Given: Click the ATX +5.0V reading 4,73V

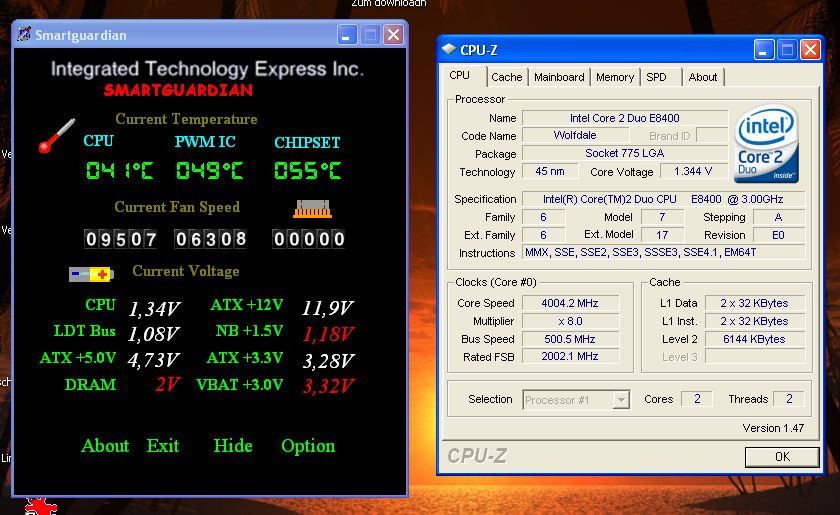Looking at the screenshot, I should click(x=153, y=361).
